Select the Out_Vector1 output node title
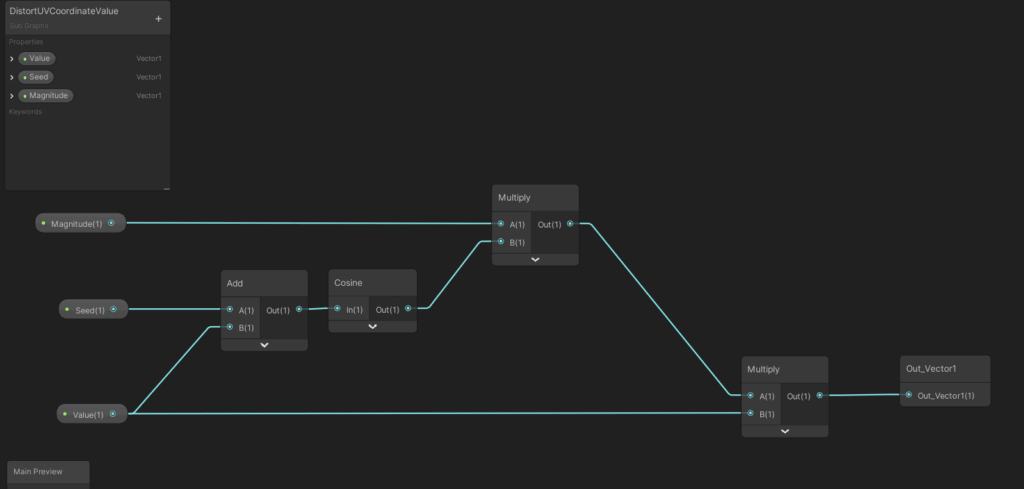 [x=931, y=369]
